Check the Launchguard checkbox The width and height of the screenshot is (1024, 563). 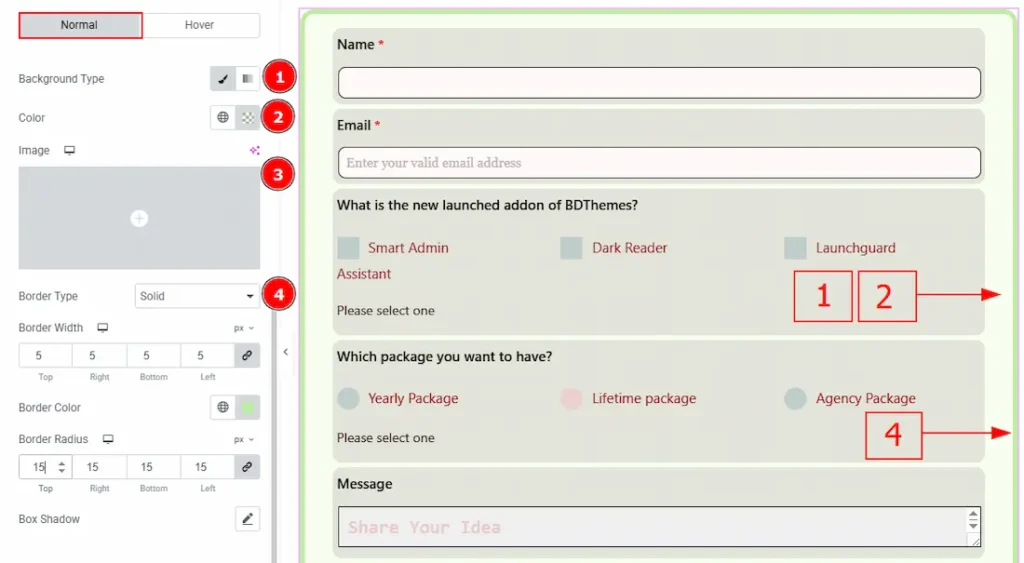point(795,248)
